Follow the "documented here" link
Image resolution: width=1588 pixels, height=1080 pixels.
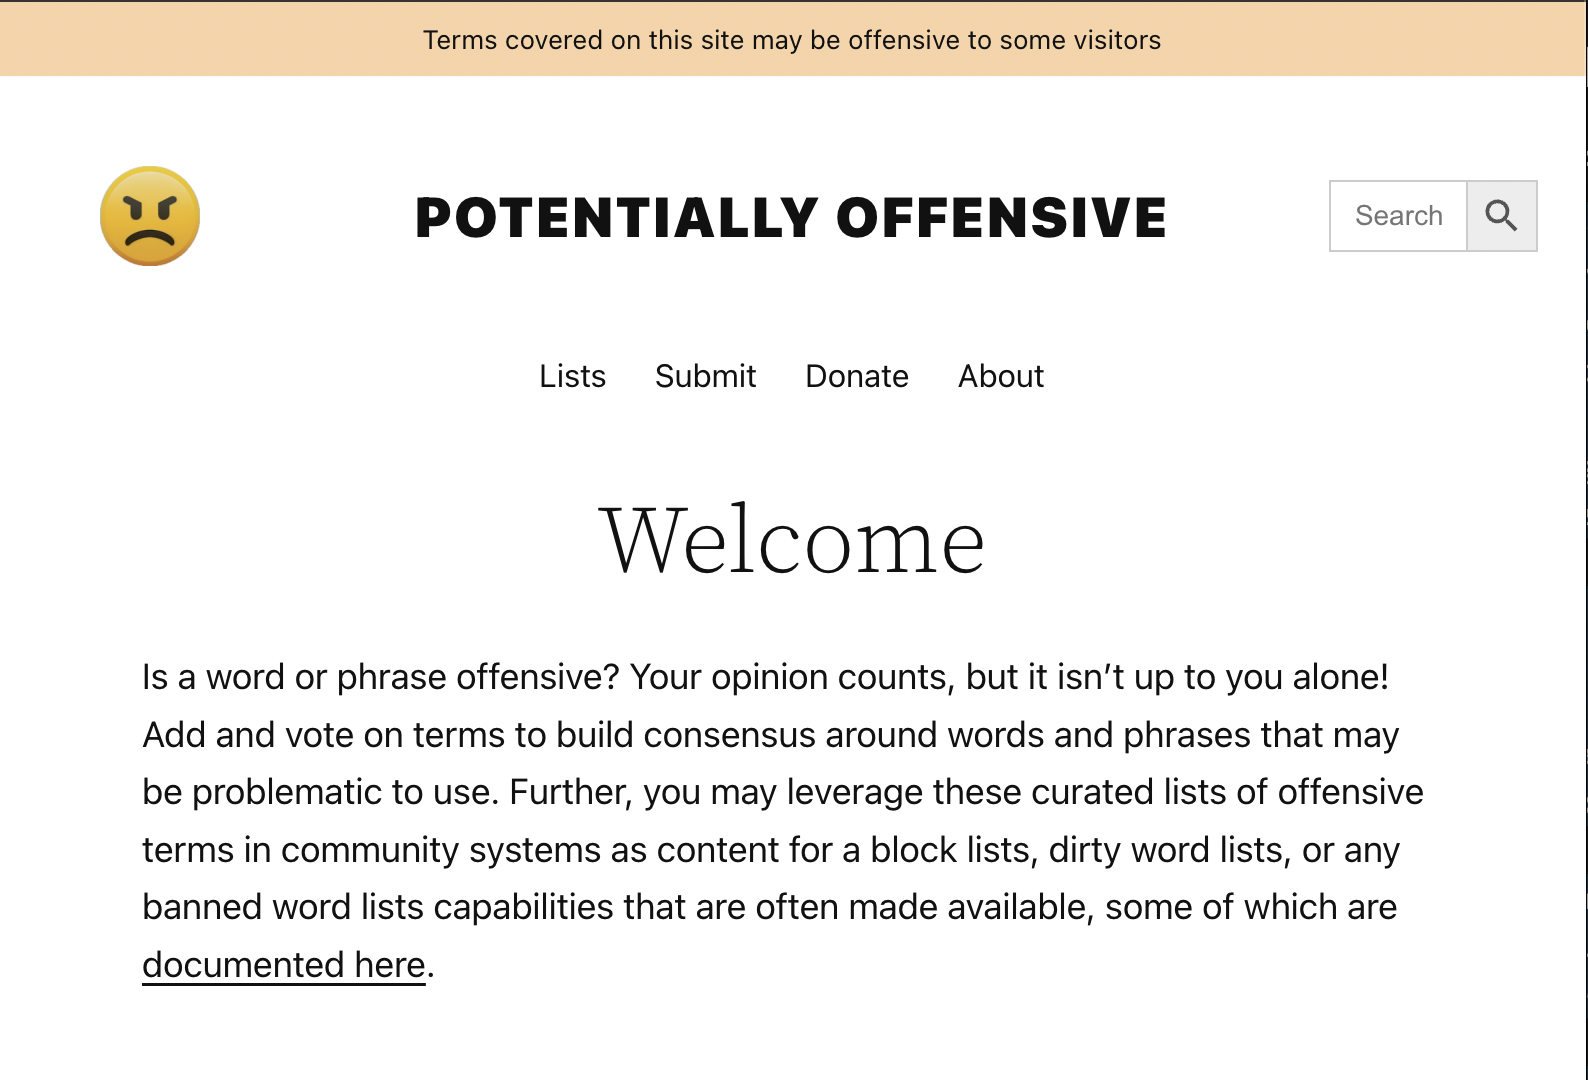coord(284,965)
